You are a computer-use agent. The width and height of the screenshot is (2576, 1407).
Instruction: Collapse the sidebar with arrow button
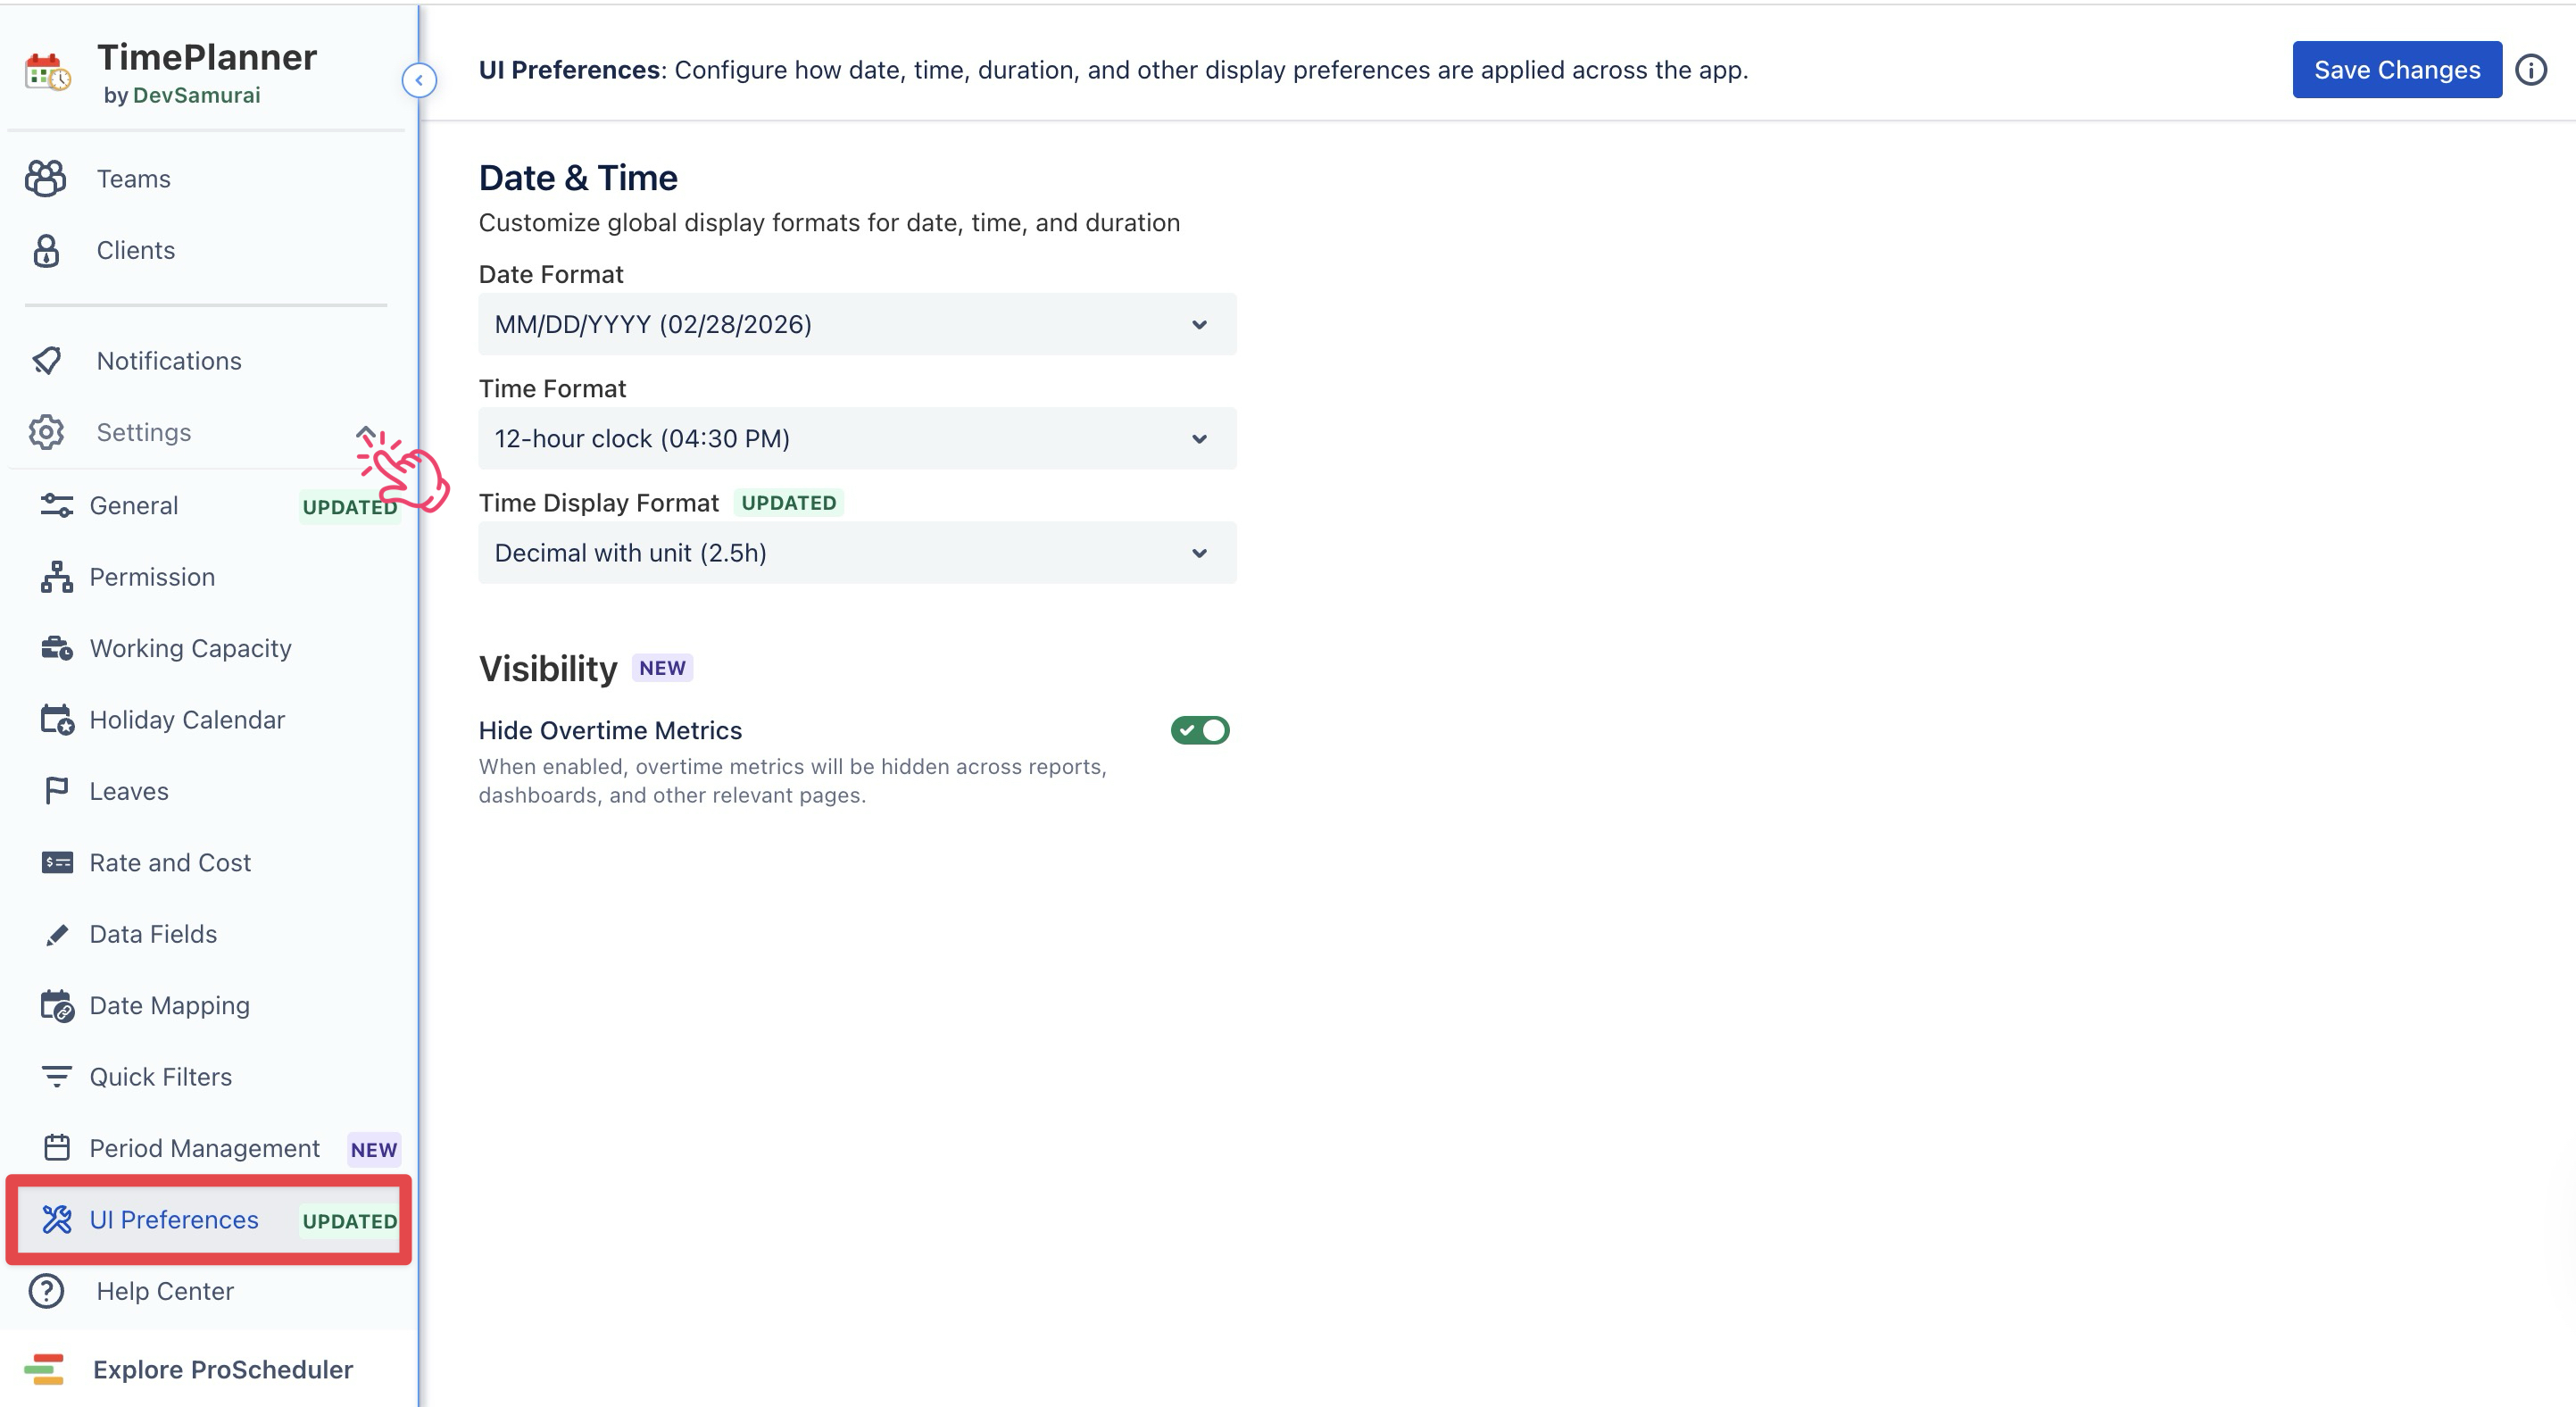pyautogui.click(x=419, y=80)
